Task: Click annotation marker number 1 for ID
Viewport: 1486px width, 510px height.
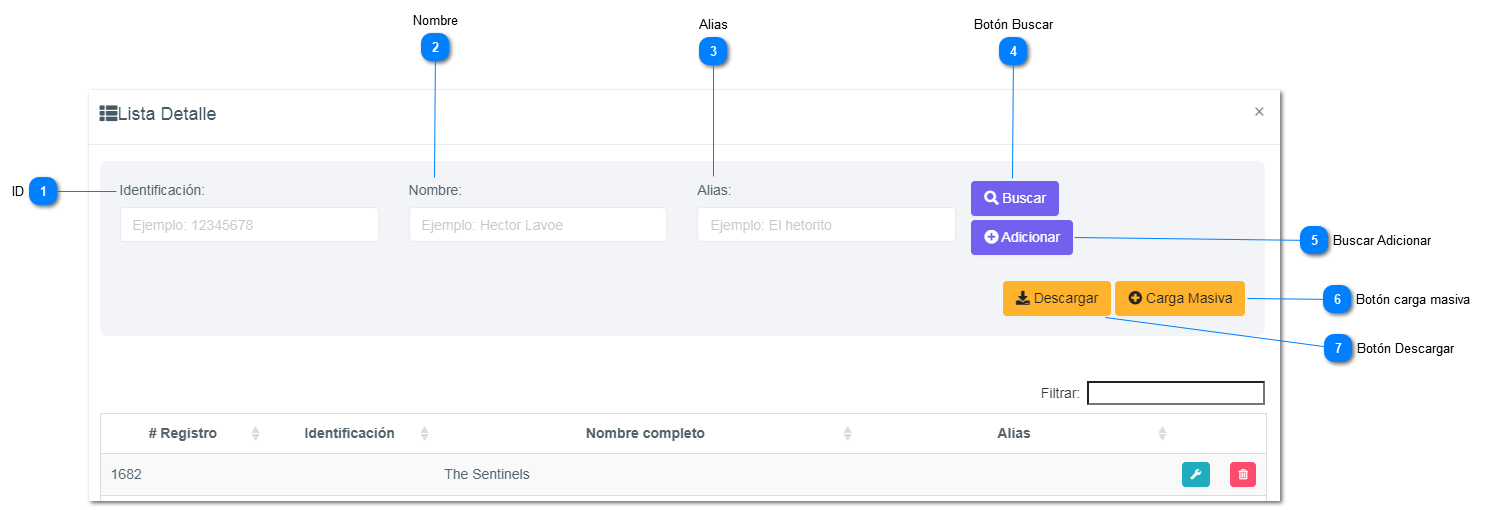Action: coord(43,191)
